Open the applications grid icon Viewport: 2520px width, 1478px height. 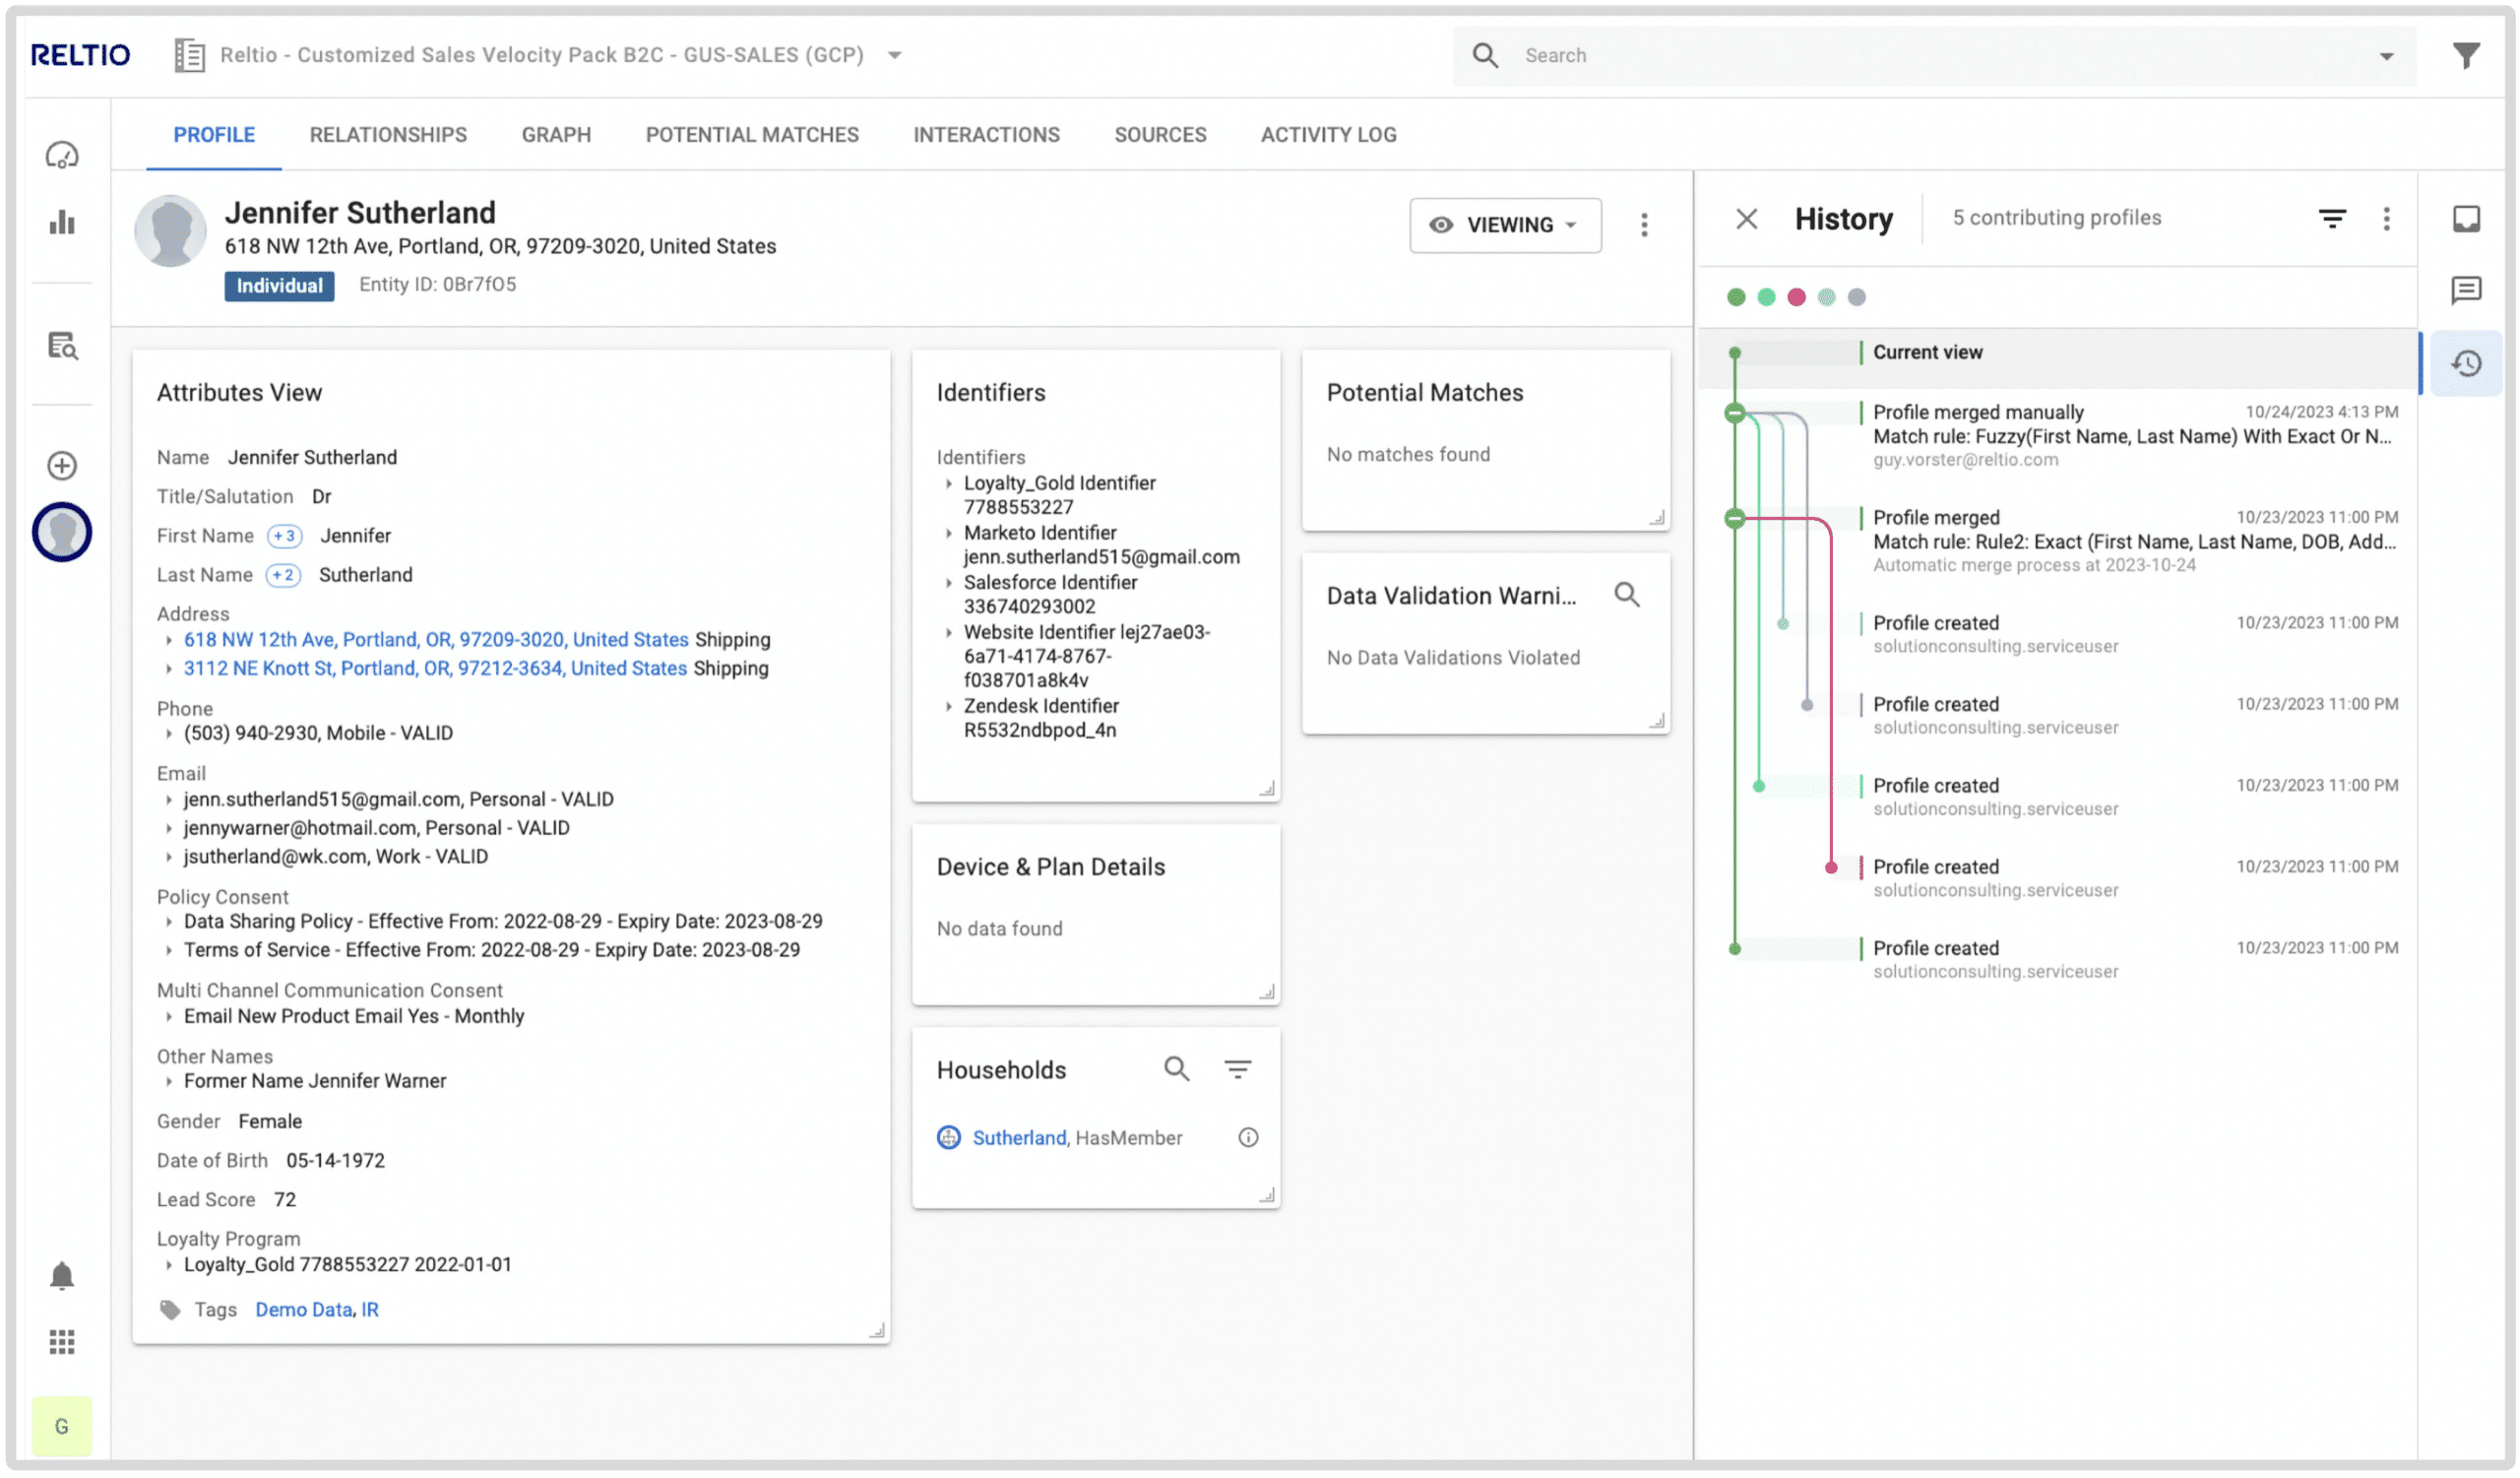tap(62, 1342)
